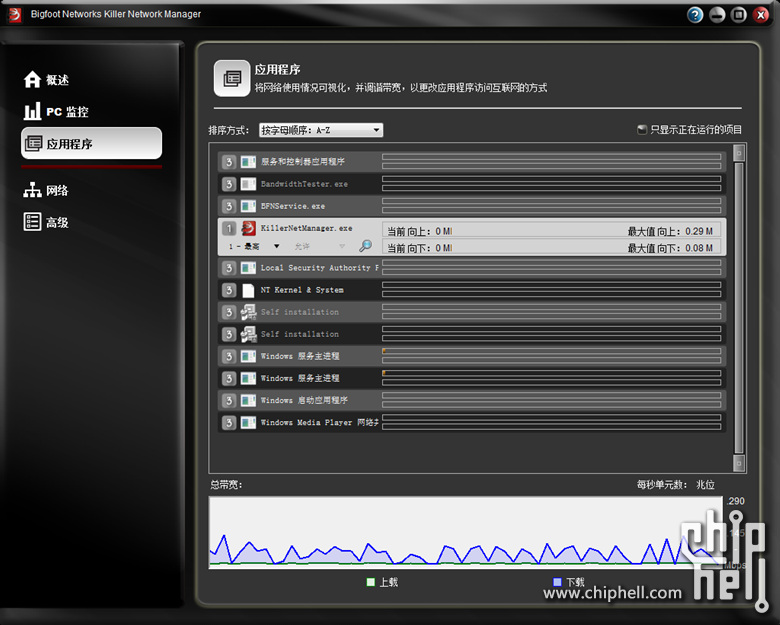Screen dimensions: 780x625
Task: Minimize the Killer Network Manager window
Action: [717, 15]
